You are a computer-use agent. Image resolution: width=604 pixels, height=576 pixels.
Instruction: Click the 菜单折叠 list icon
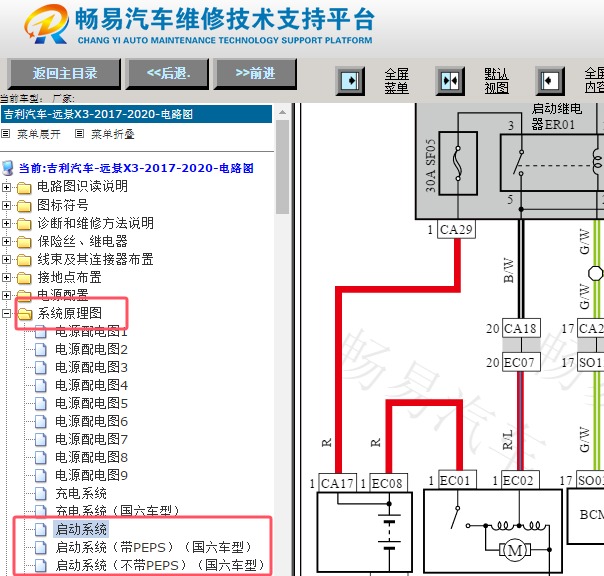[79, 134]
